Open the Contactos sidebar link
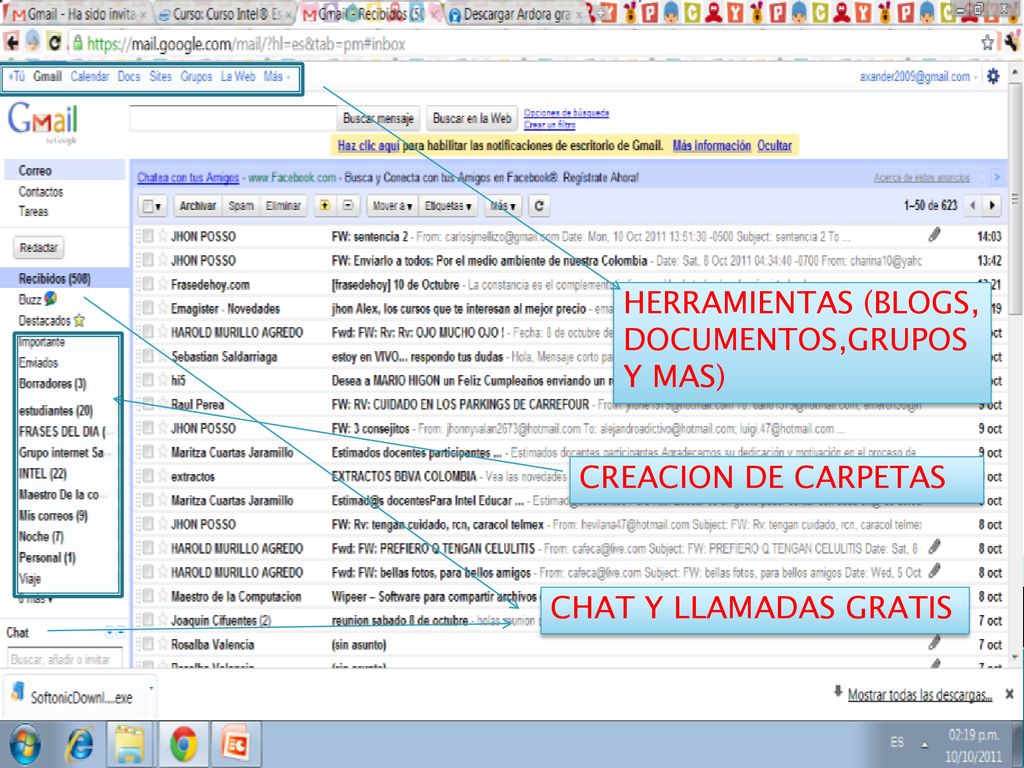1024x768 pixels. coord(40,191)
